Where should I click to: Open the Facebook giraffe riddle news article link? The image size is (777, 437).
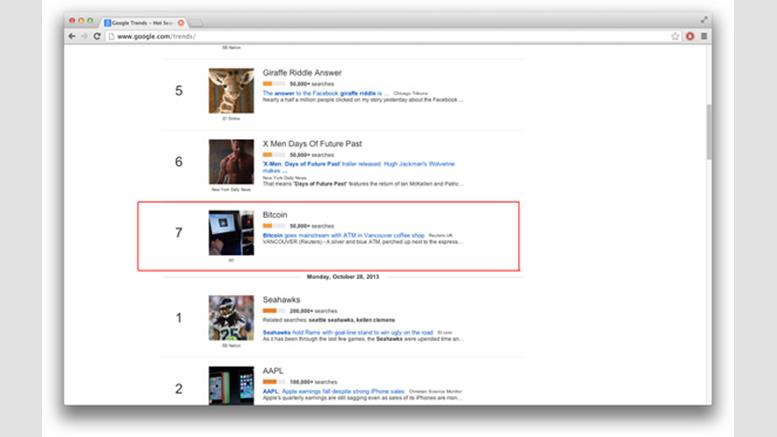(x=326, y=93)
